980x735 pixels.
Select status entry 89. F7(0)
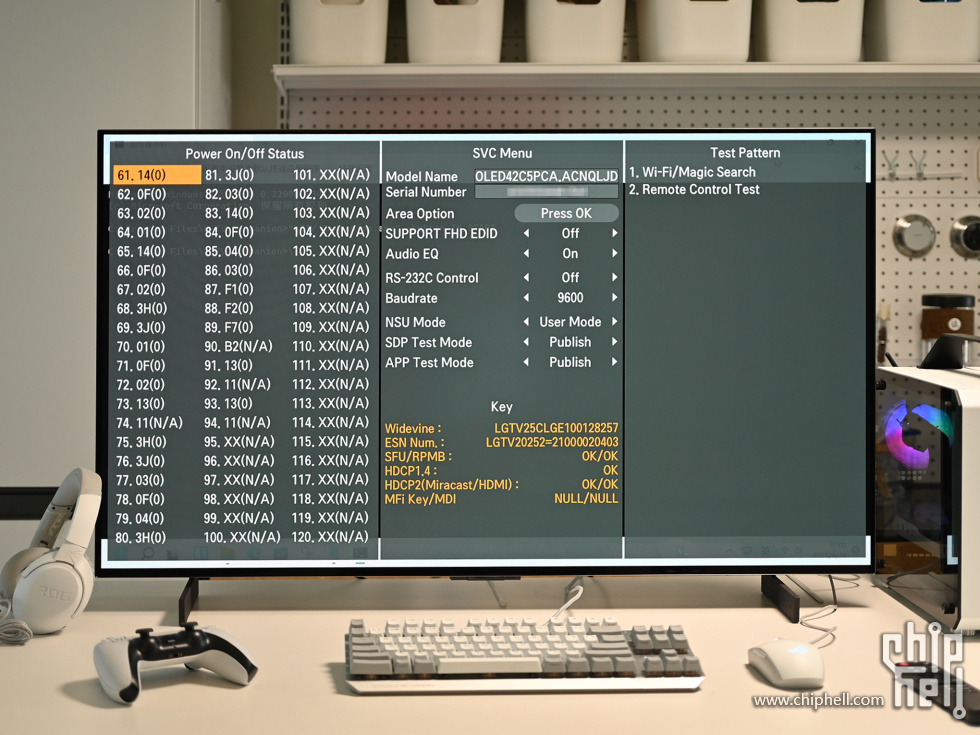(229, 328)
